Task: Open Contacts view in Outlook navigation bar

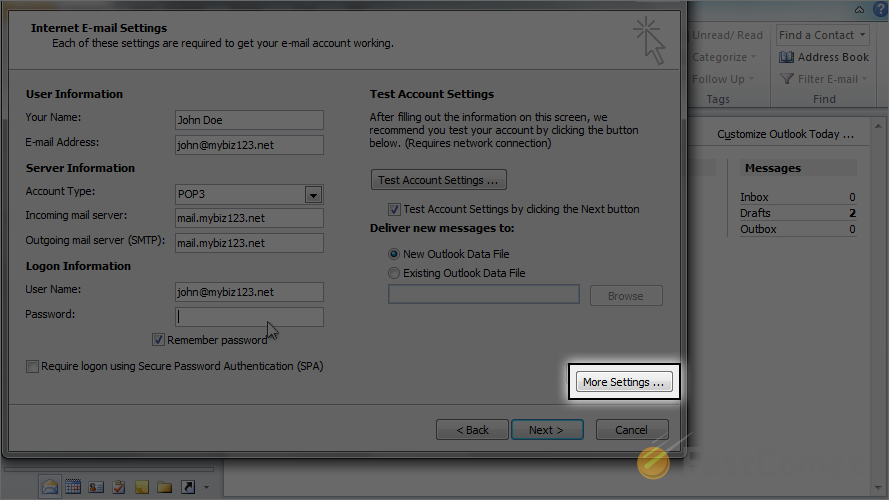Action: [96, 486]
